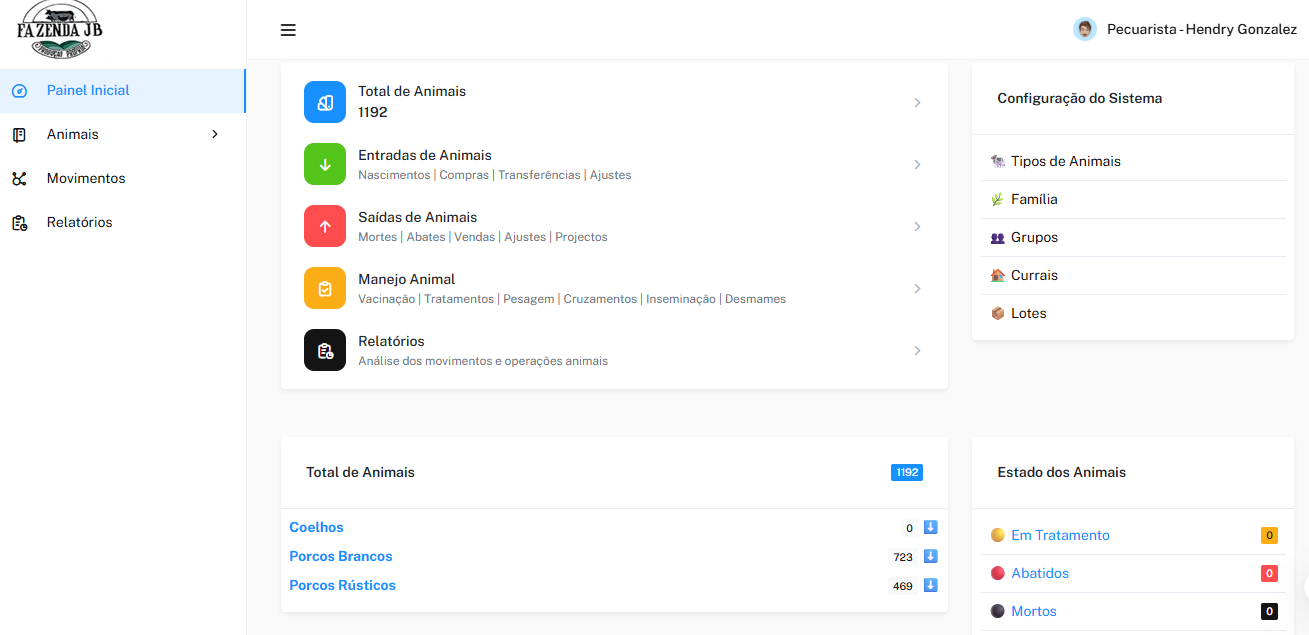The width and height of the screenshot is (1309, 635).
Task: Open the Porcos Brancos link
Action: (341, 556)
